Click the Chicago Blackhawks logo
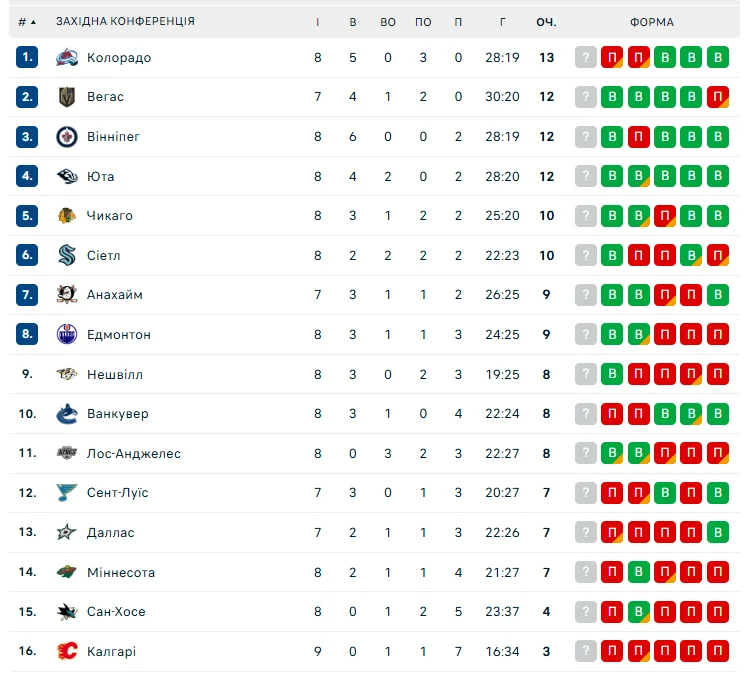Viewport: 744px width, 680px height. (67, 216)
